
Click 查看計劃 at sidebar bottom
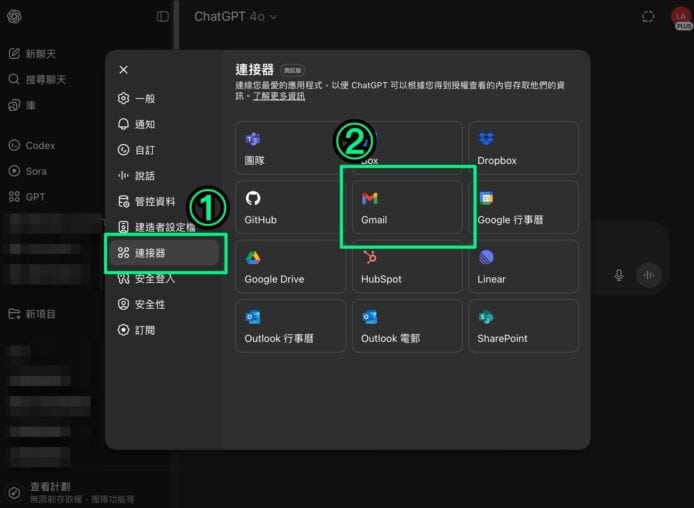[50, 487]
